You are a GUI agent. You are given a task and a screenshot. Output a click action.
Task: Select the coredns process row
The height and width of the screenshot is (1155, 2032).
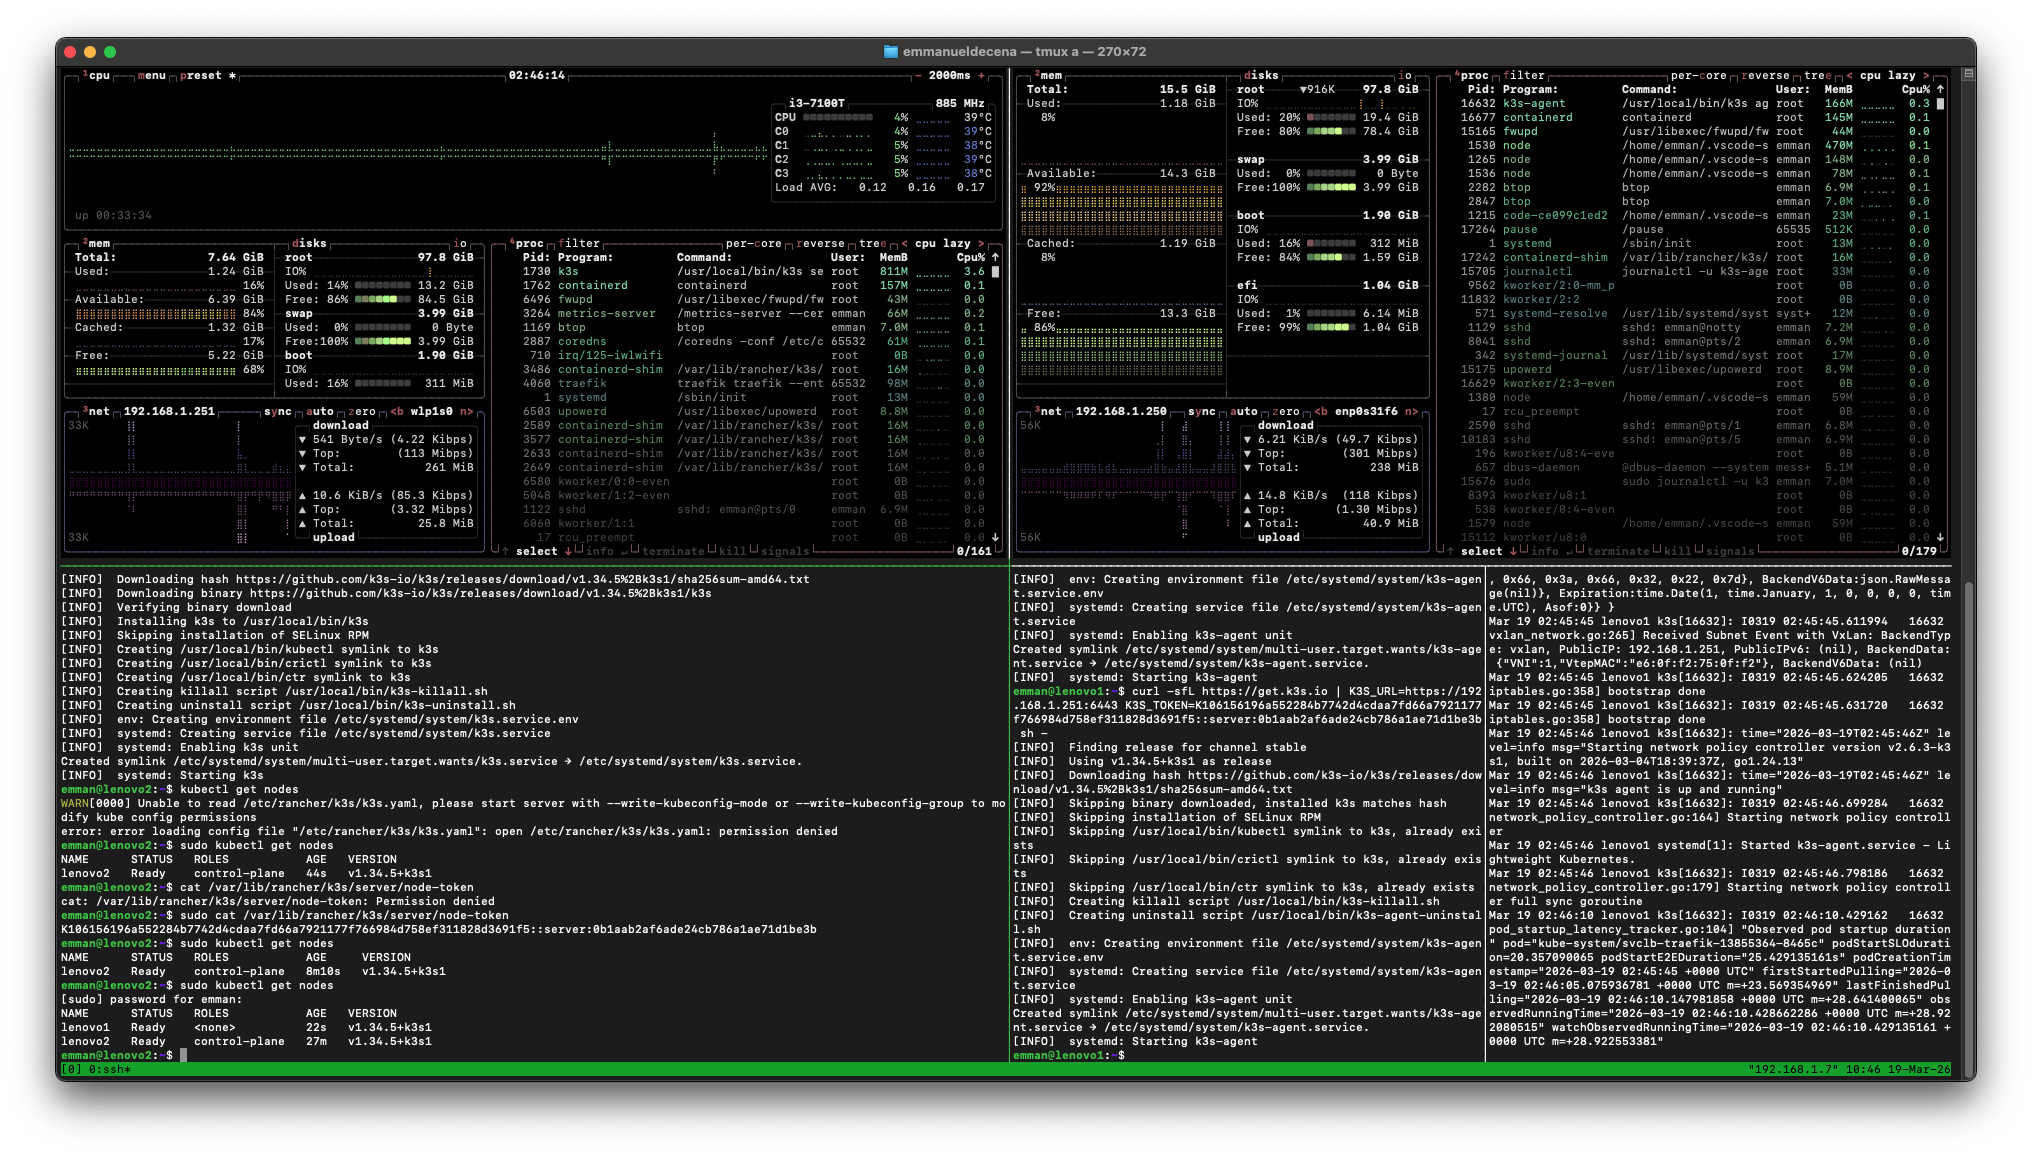[752, 341]
